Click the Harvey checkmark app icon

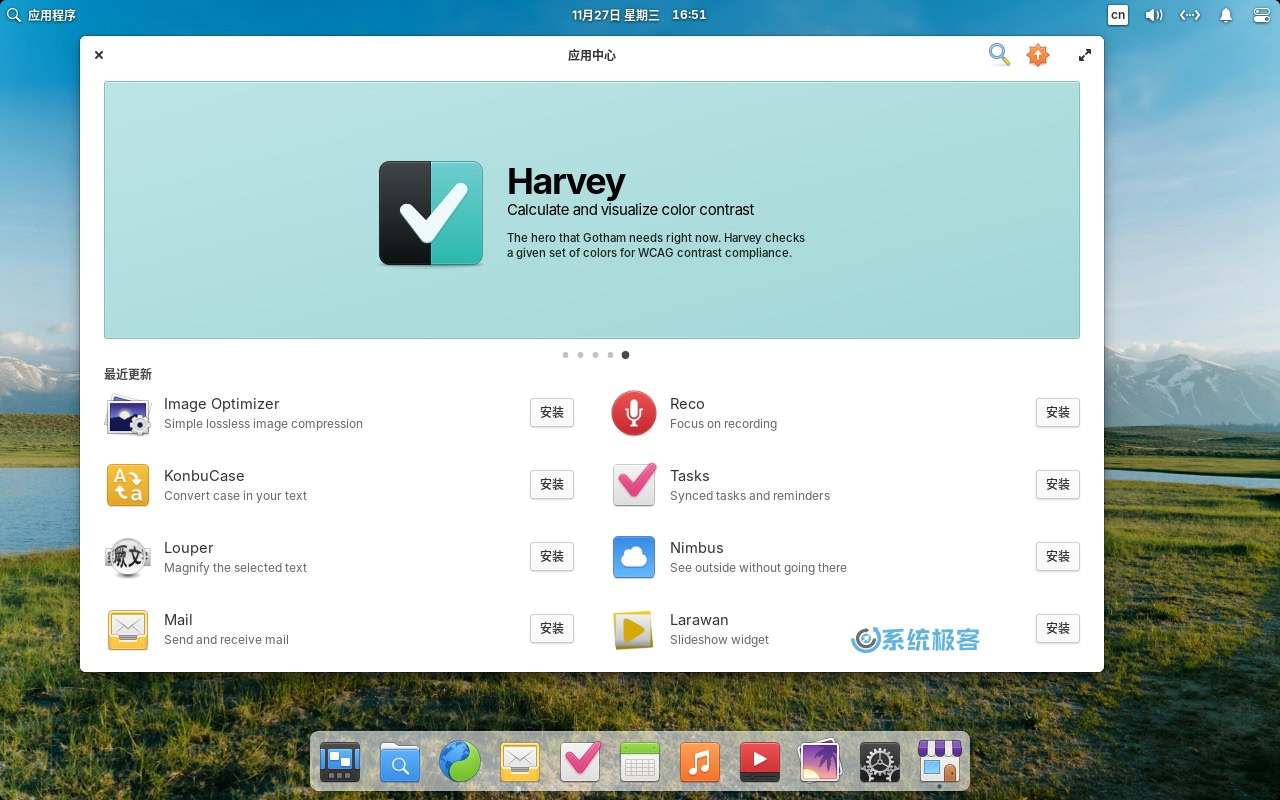click(431, 213)
